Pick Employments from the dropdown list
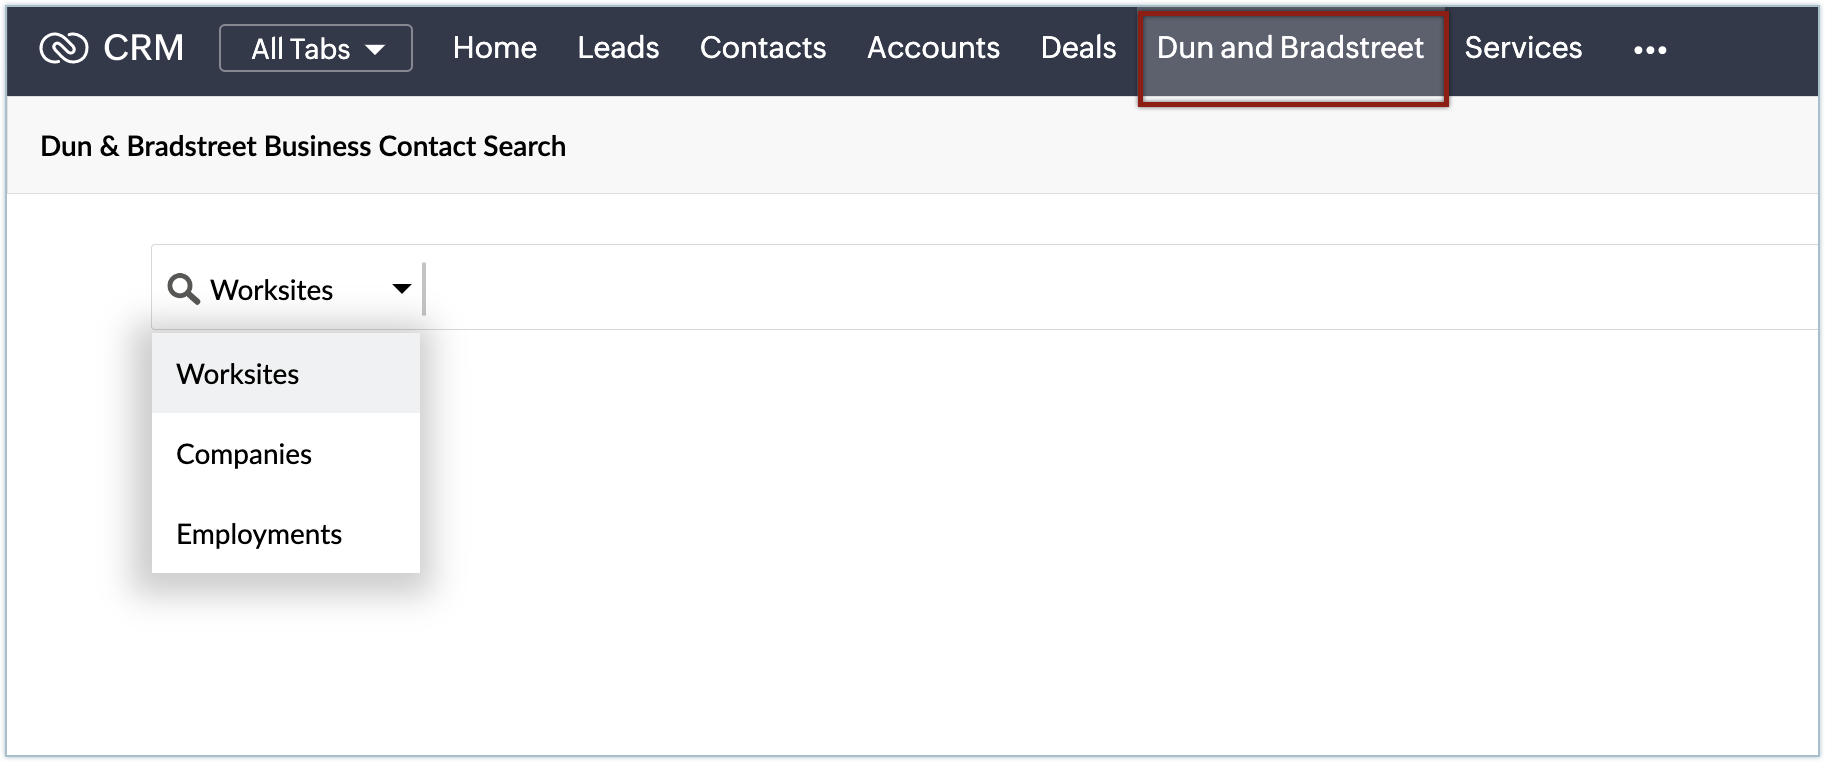The width and height of the screenshot is (1825, 762). coord(259,534)
